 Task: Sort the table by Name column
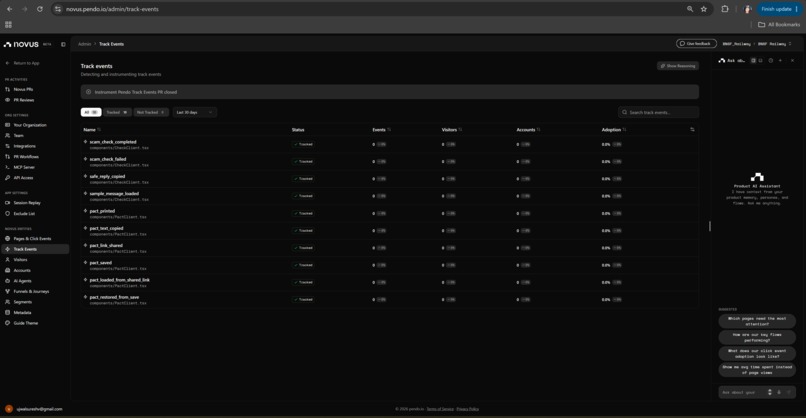(92, 130)
